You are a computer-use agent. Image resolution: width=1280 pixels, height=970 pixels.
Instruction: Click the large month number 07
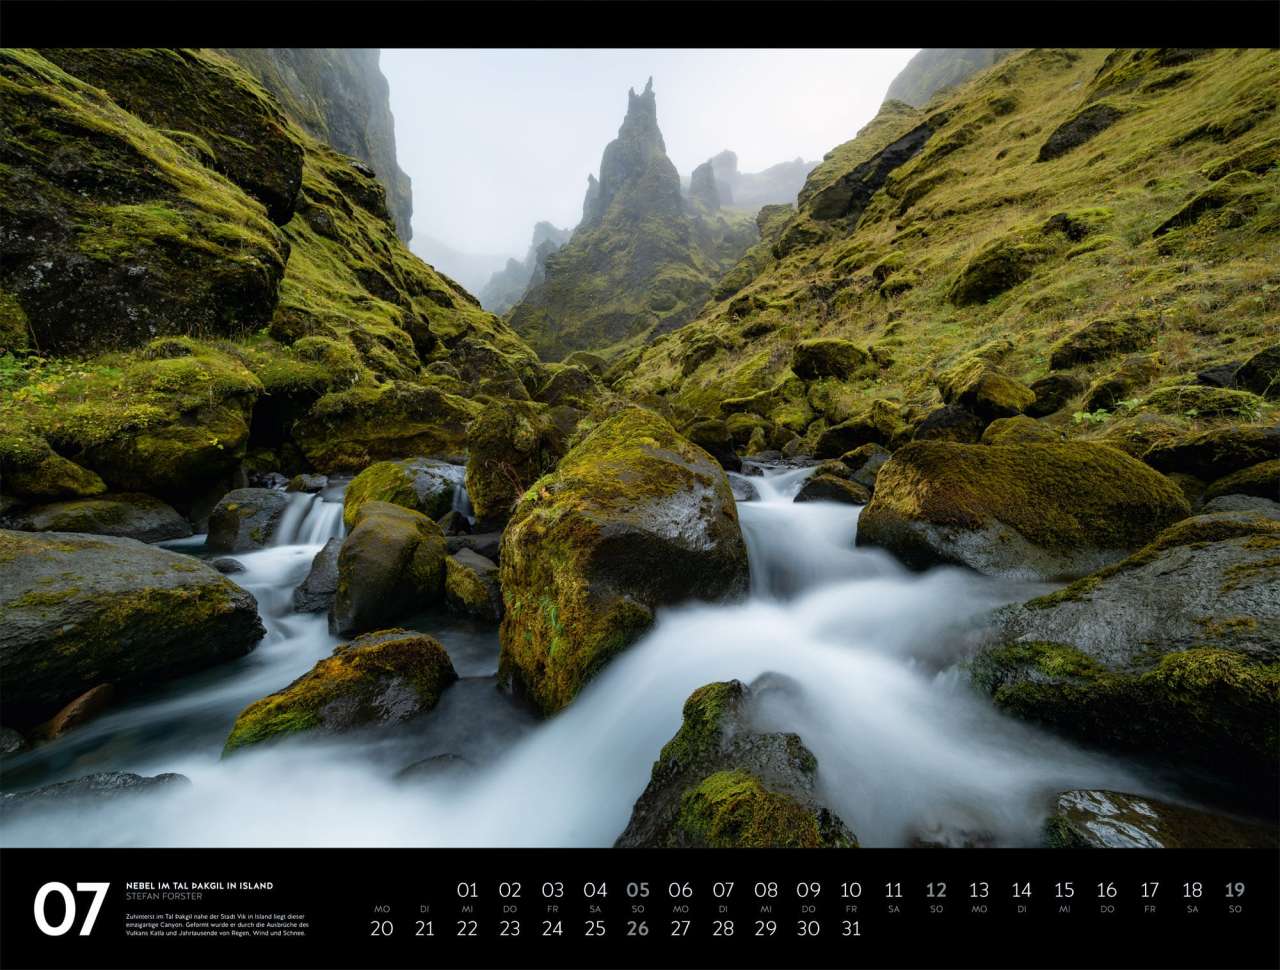(x=71, y=909)
